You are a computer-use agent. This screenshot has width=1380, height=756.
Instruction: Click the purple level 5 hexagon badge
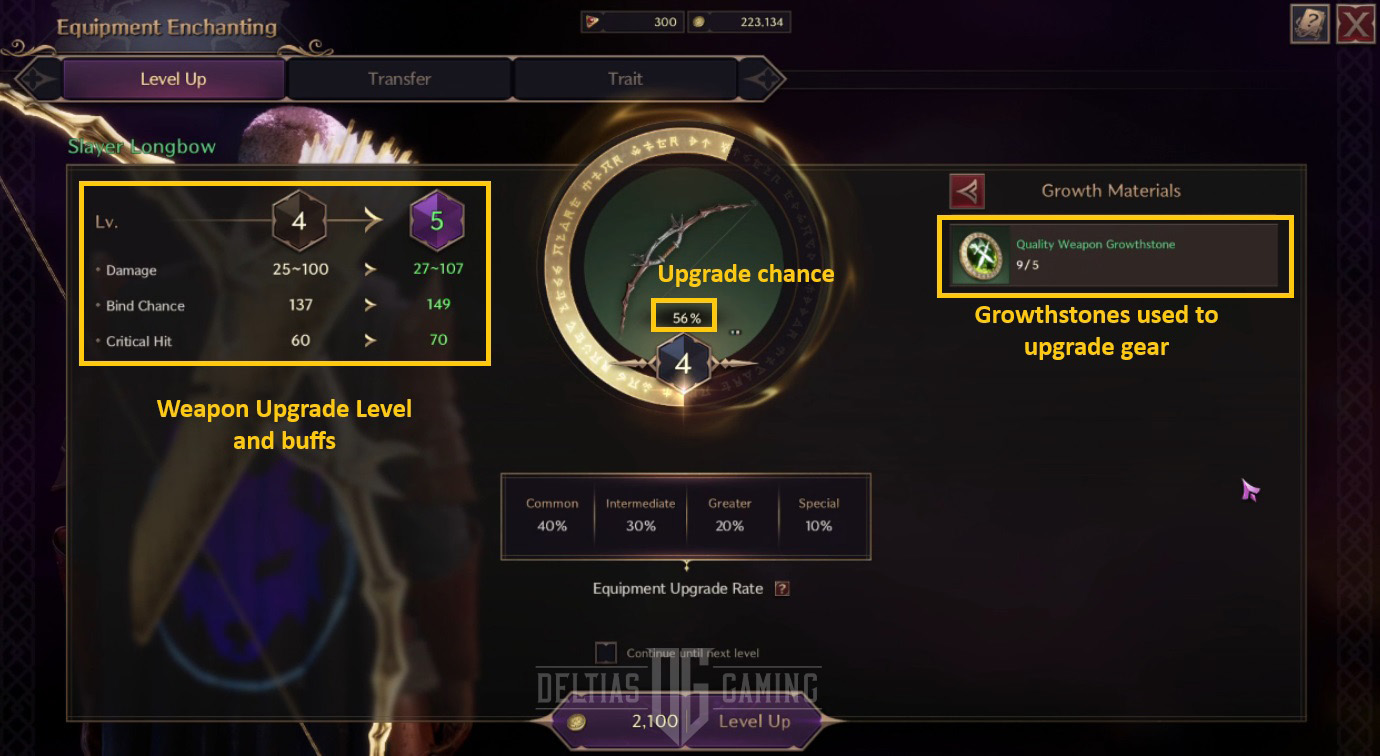coord(436,221)
